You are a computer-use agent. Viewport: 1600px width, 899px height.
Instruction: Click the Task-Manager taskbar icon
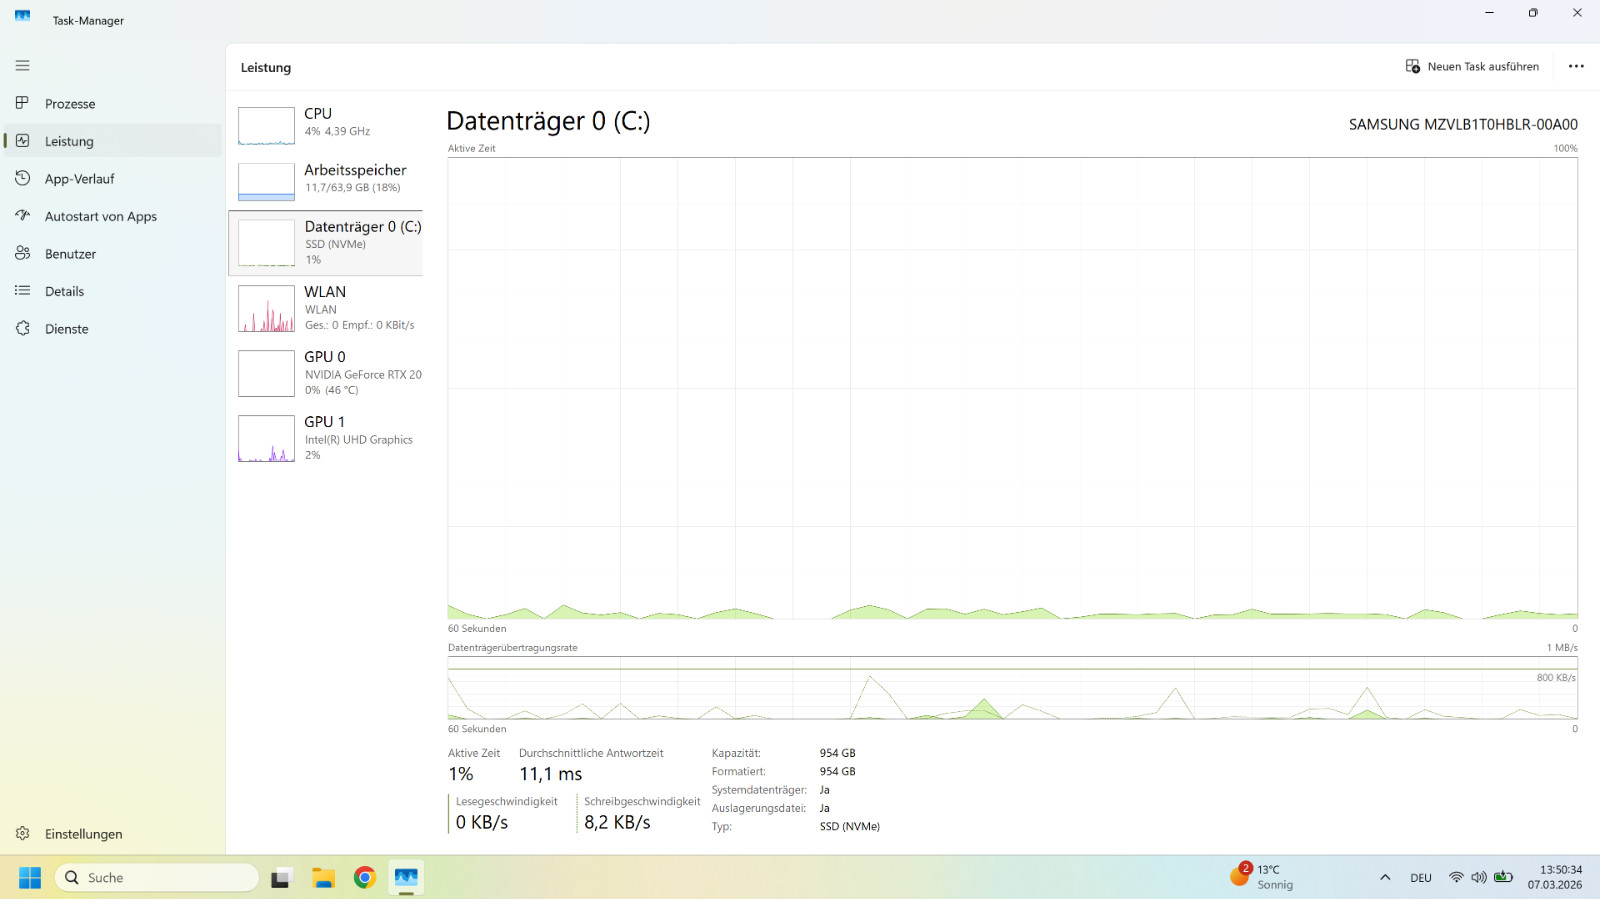[406, 877]
